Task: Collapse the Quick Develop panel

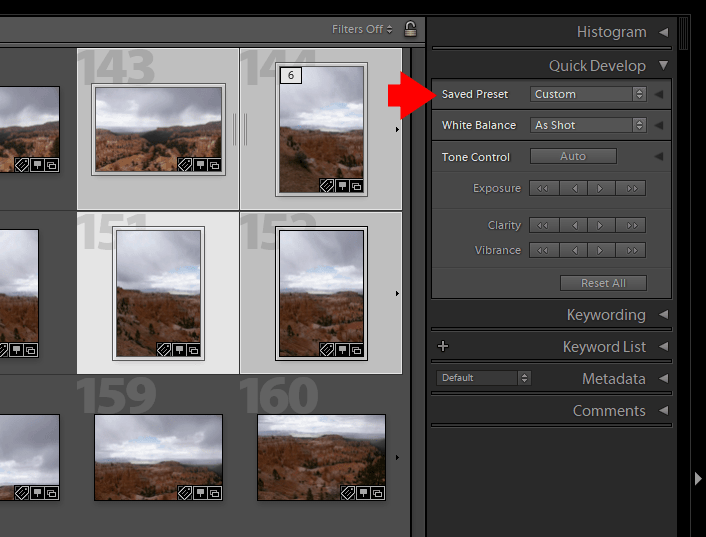Action: (663, 65)
